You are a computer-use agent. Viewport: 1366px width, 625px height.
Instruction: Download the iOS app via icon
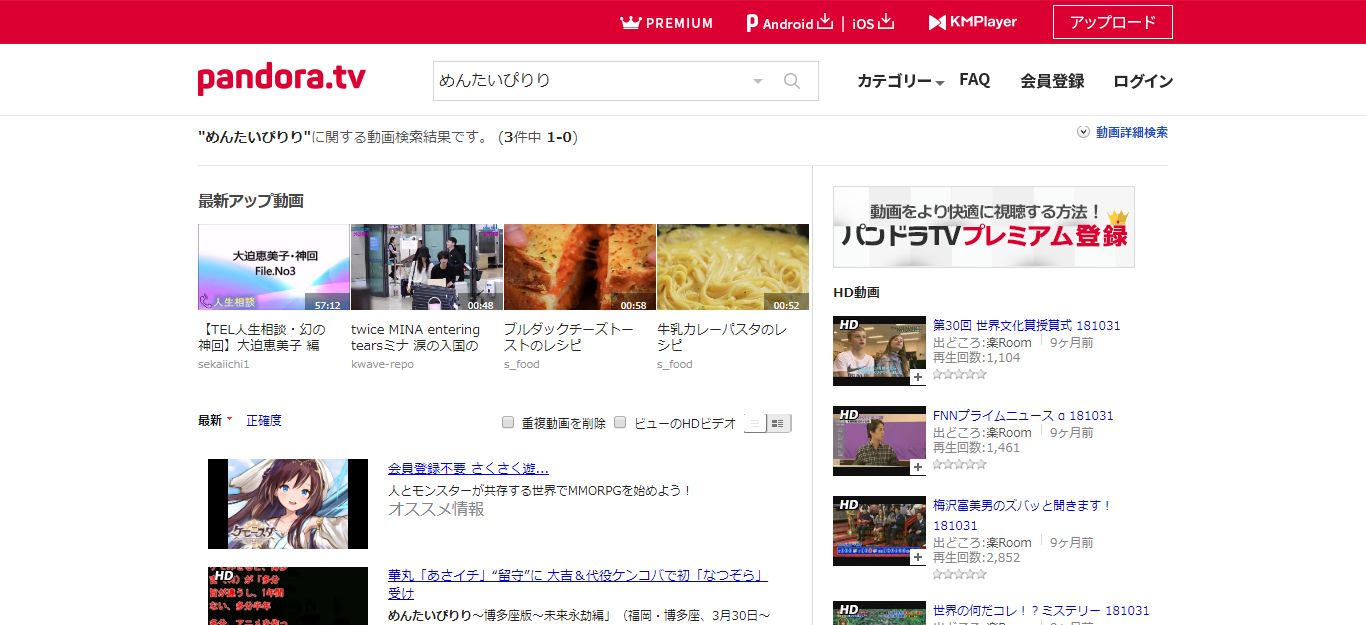pos(886,21)
